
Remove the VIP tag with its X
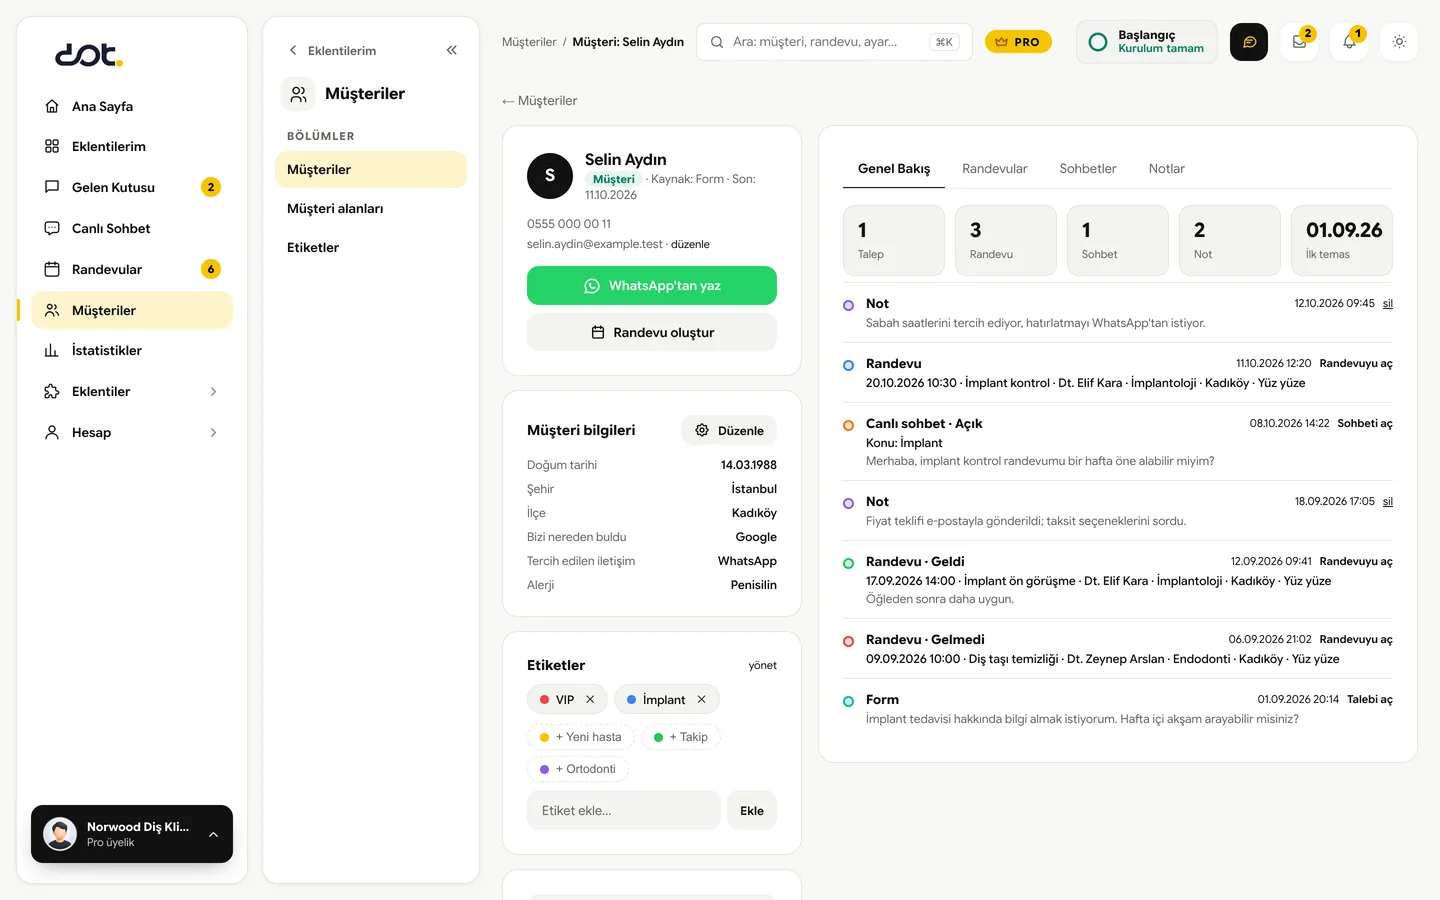pos(590,700)
